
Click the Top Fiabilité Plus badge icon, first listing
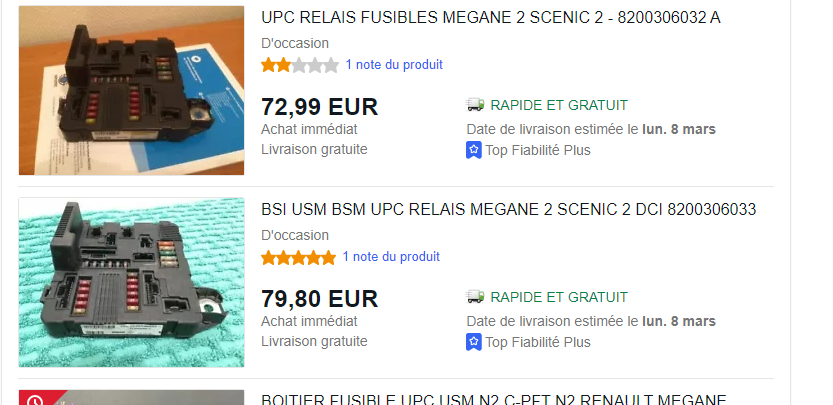tap(473, 150)
